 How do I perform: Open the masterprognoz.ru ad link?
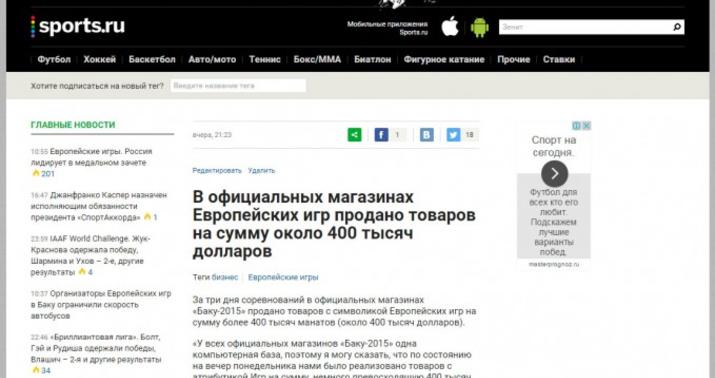coord(554,264)
